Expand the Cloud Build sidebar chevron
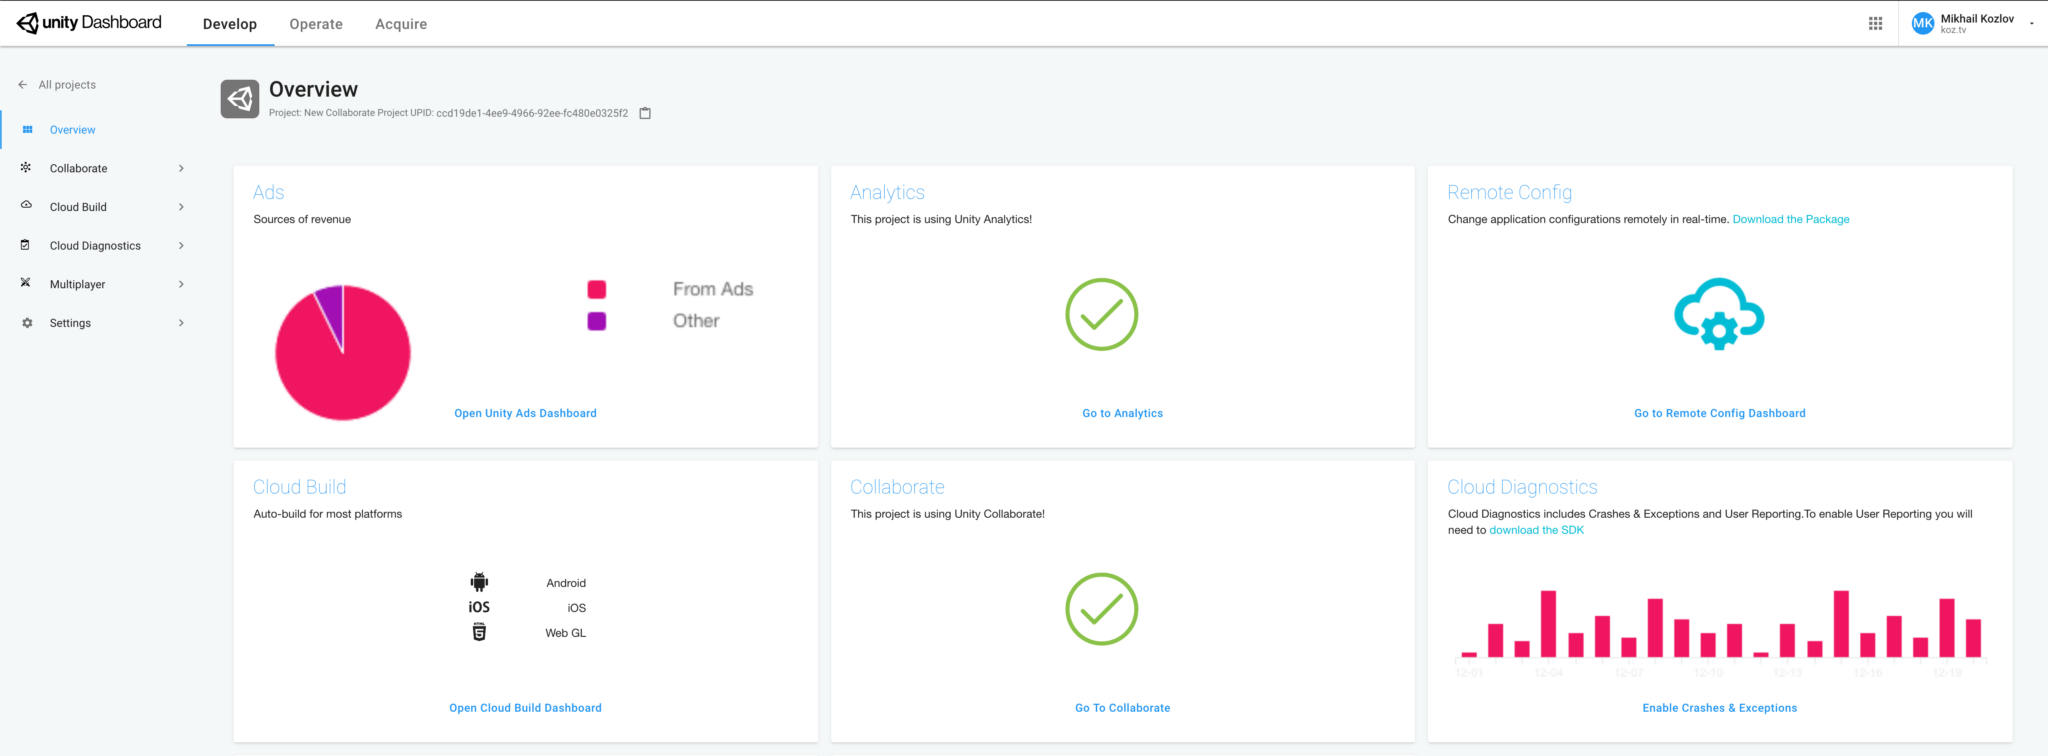The image size is (2048, 756). (181, 207)
